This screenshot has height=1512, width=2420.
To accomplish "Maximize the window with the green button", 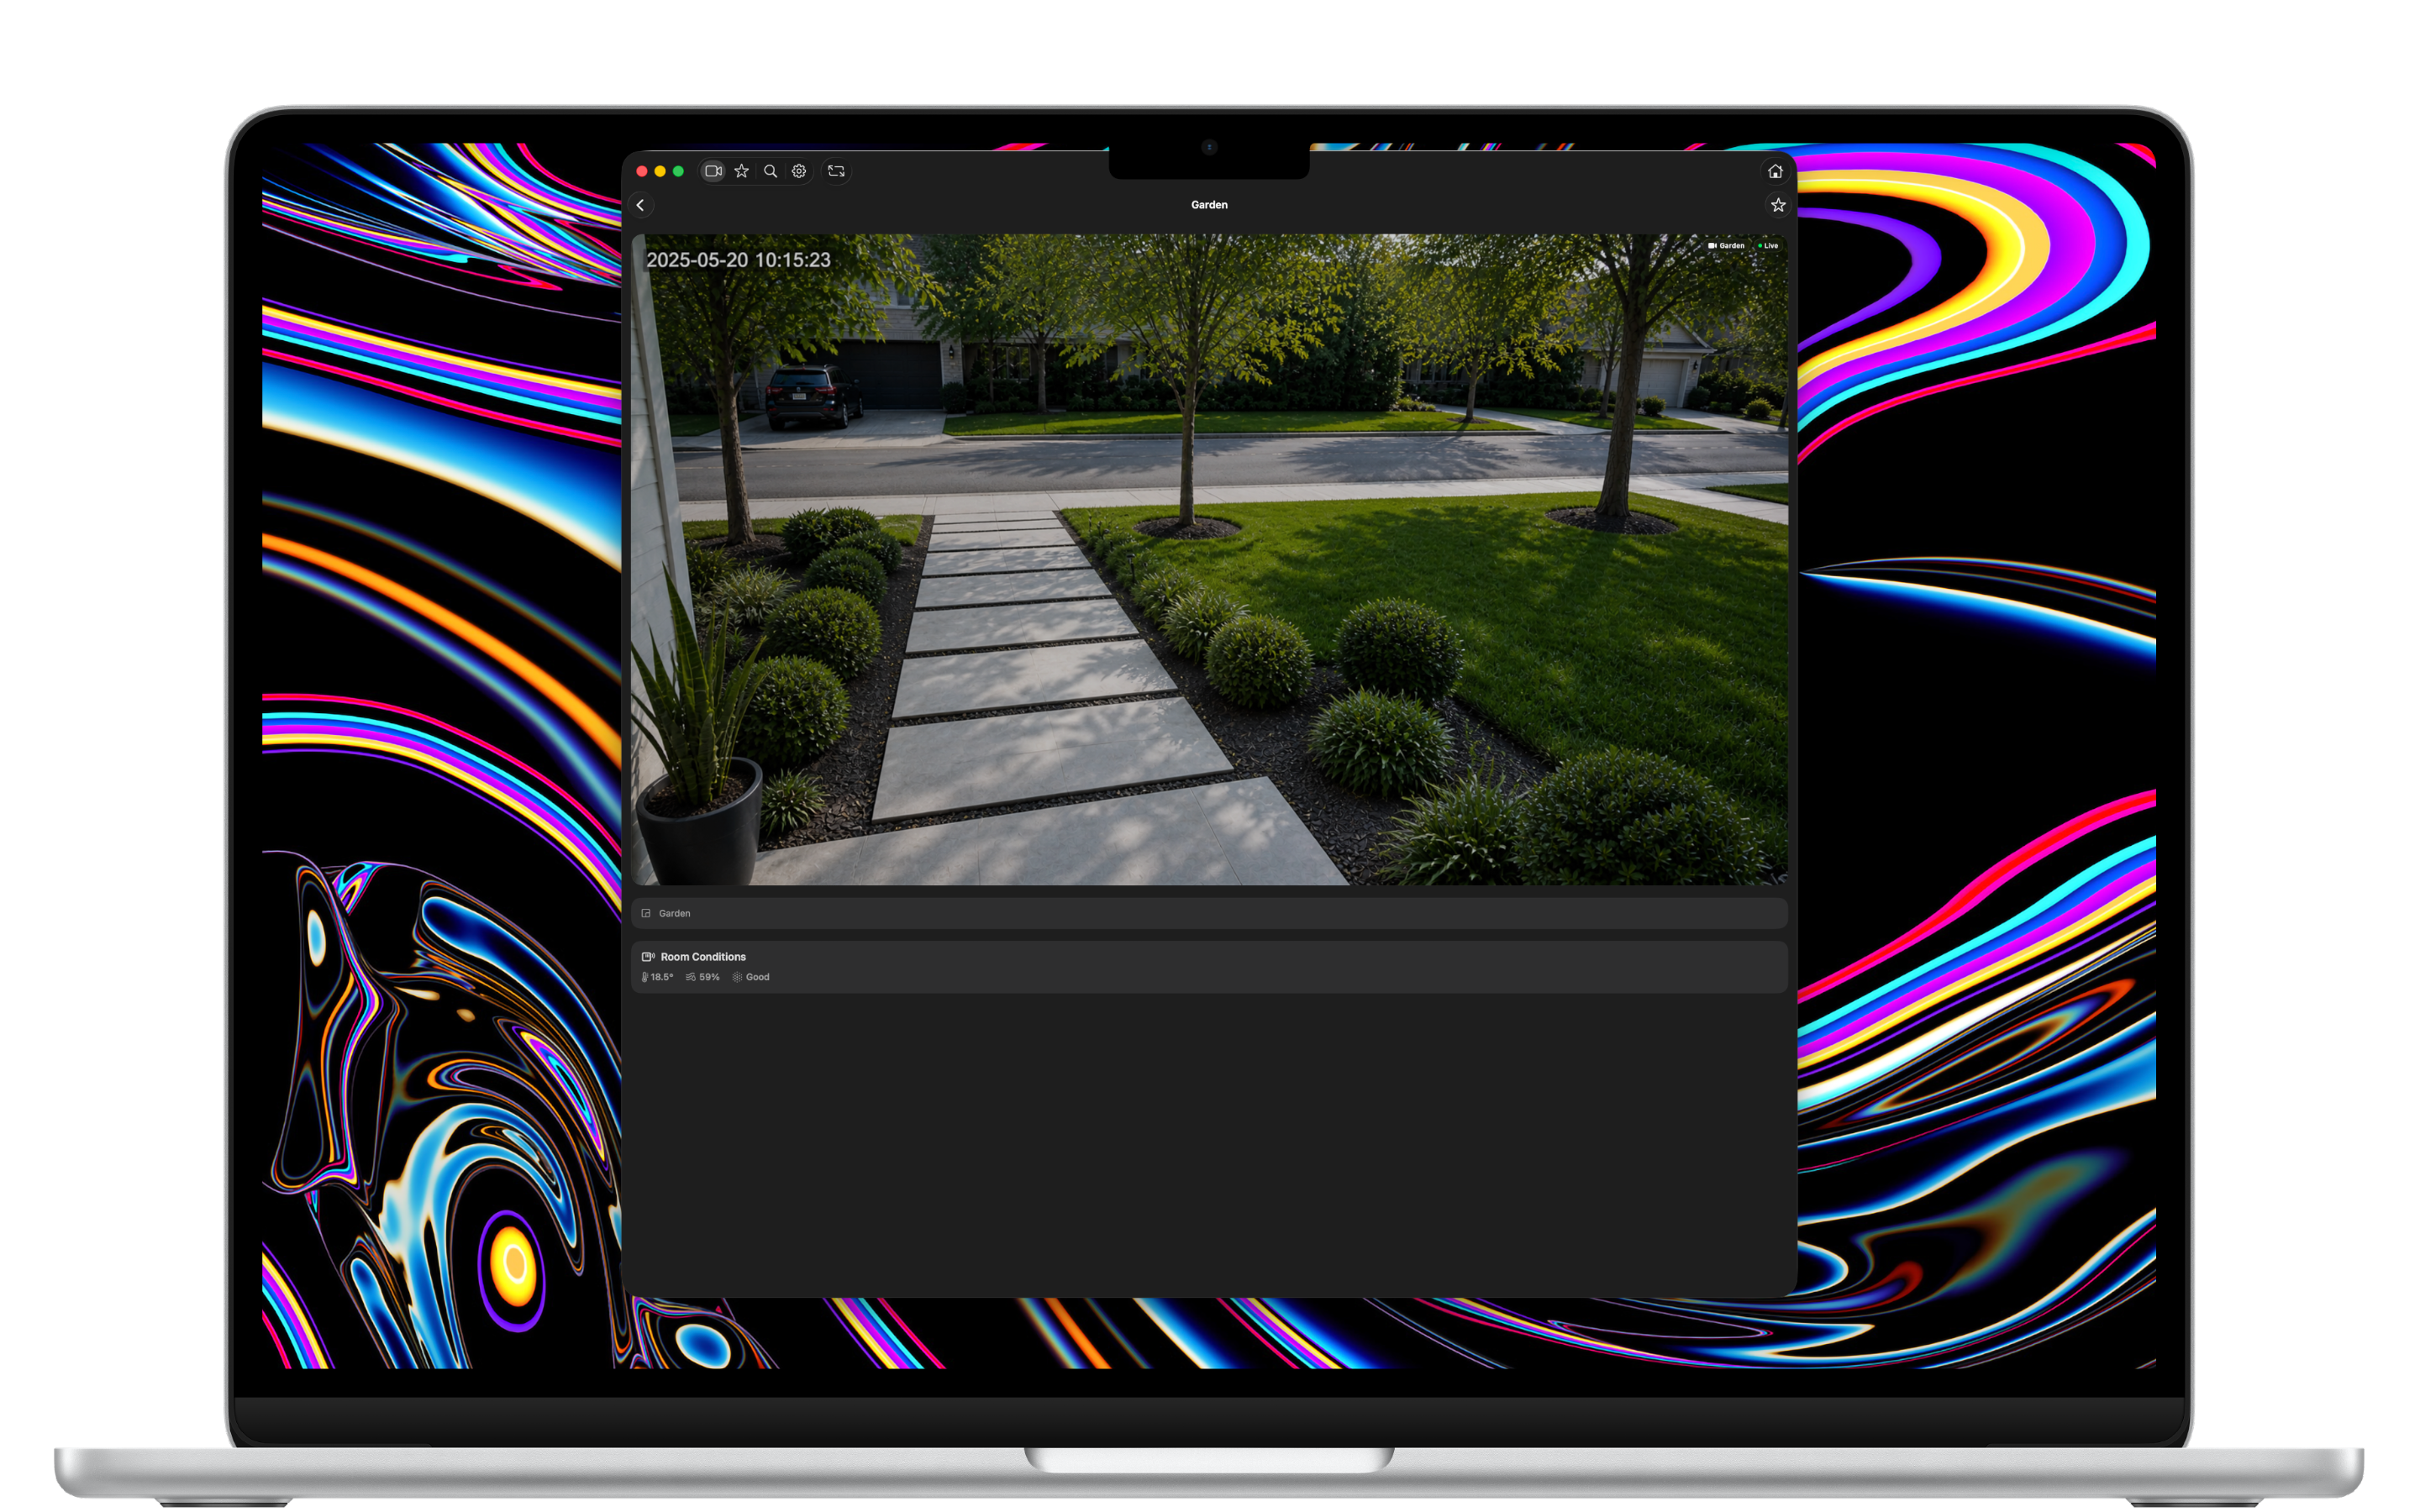I will (678, 171).
